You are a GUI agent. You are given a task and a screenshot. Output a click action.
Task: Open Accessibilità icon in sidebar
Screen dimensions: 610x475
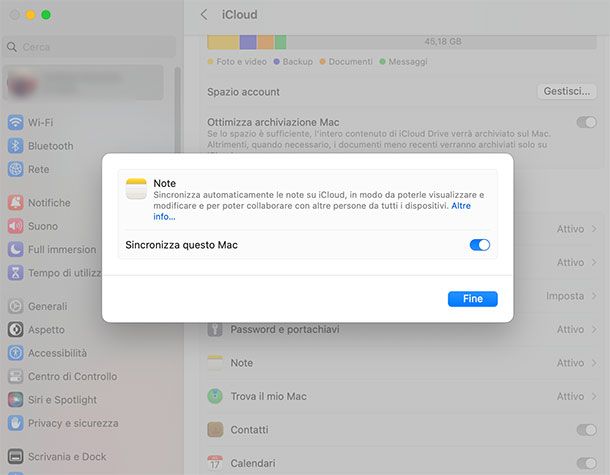coord(16,353)
